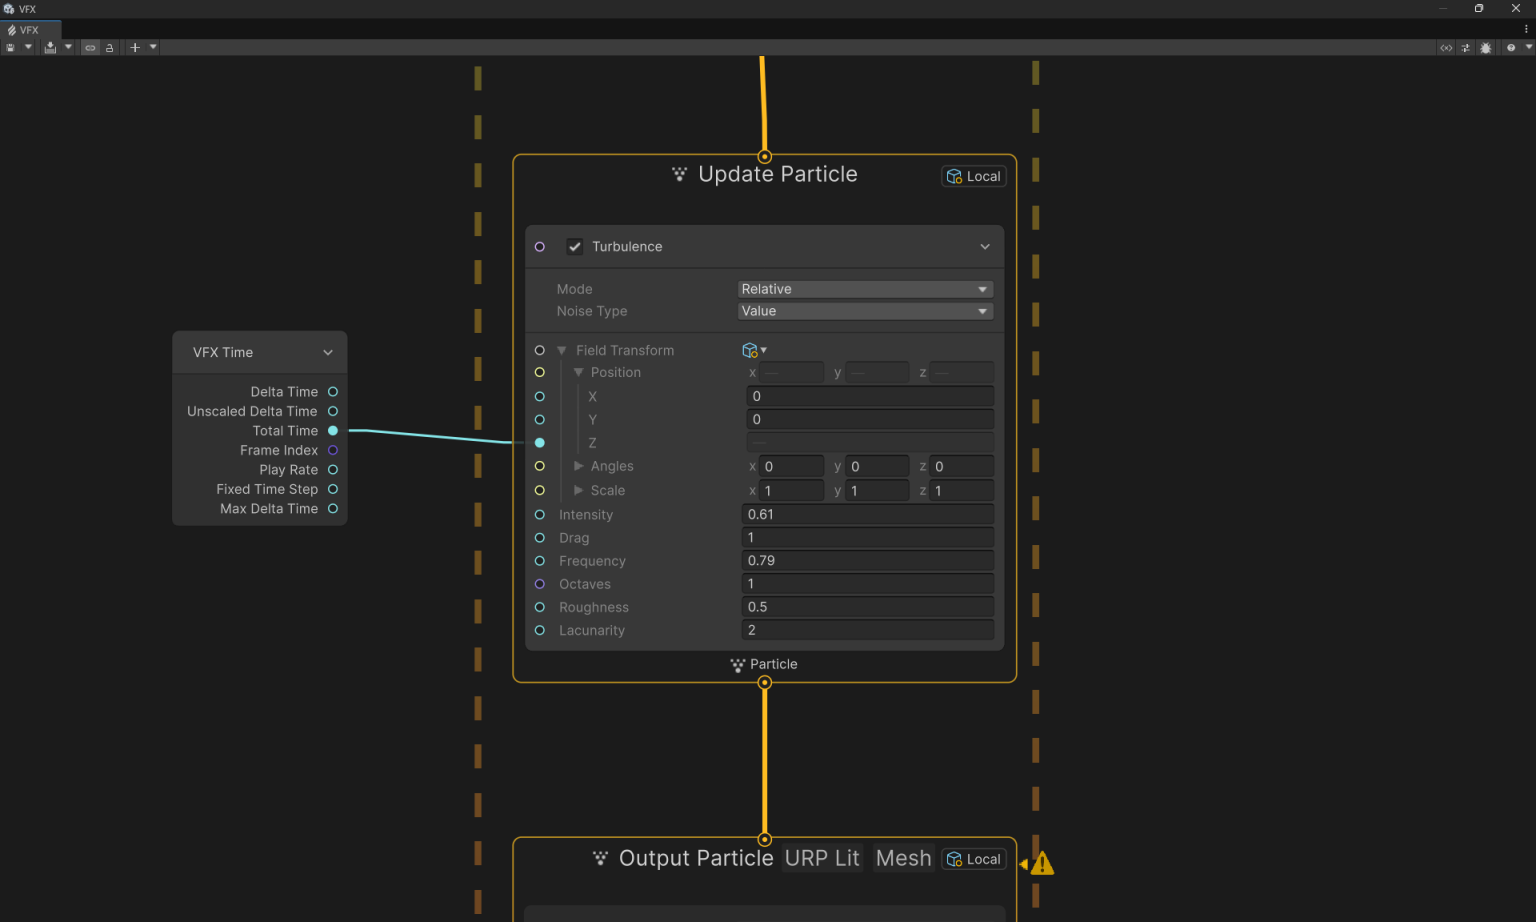The width and height of the screenshot is (1536, 922).
Task: Click the Compile icon in the toolbar
Action: [50, 47]
